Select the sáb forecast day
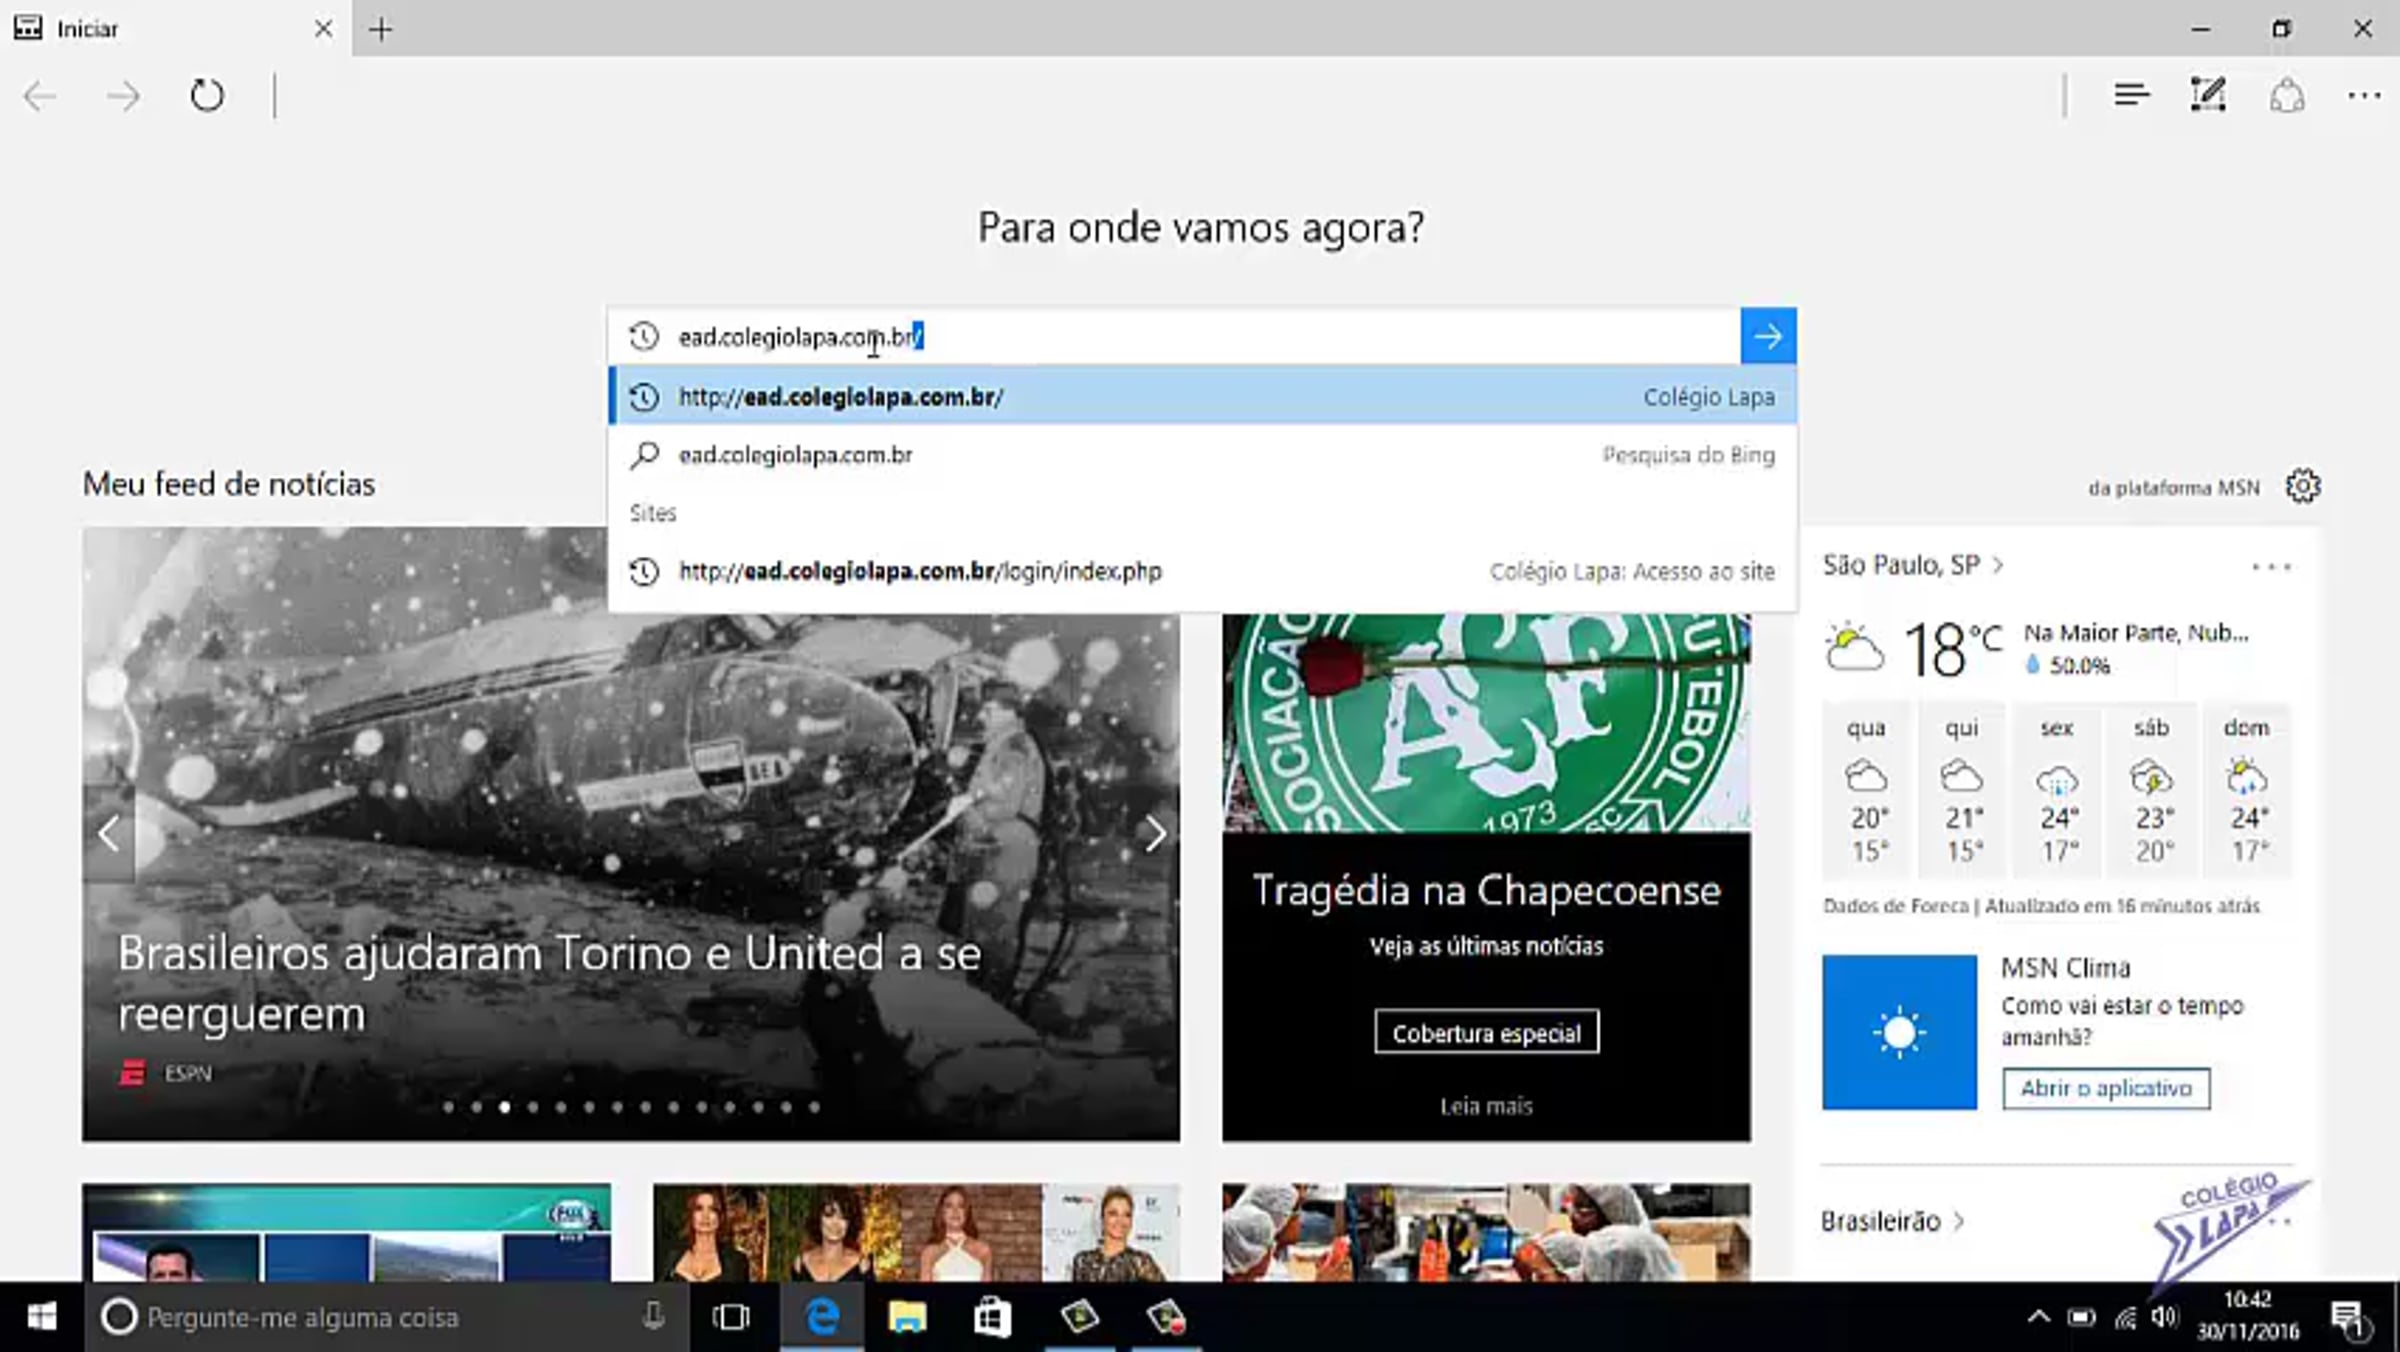The image size is (2400, 1352). [x=2151, y=789]
